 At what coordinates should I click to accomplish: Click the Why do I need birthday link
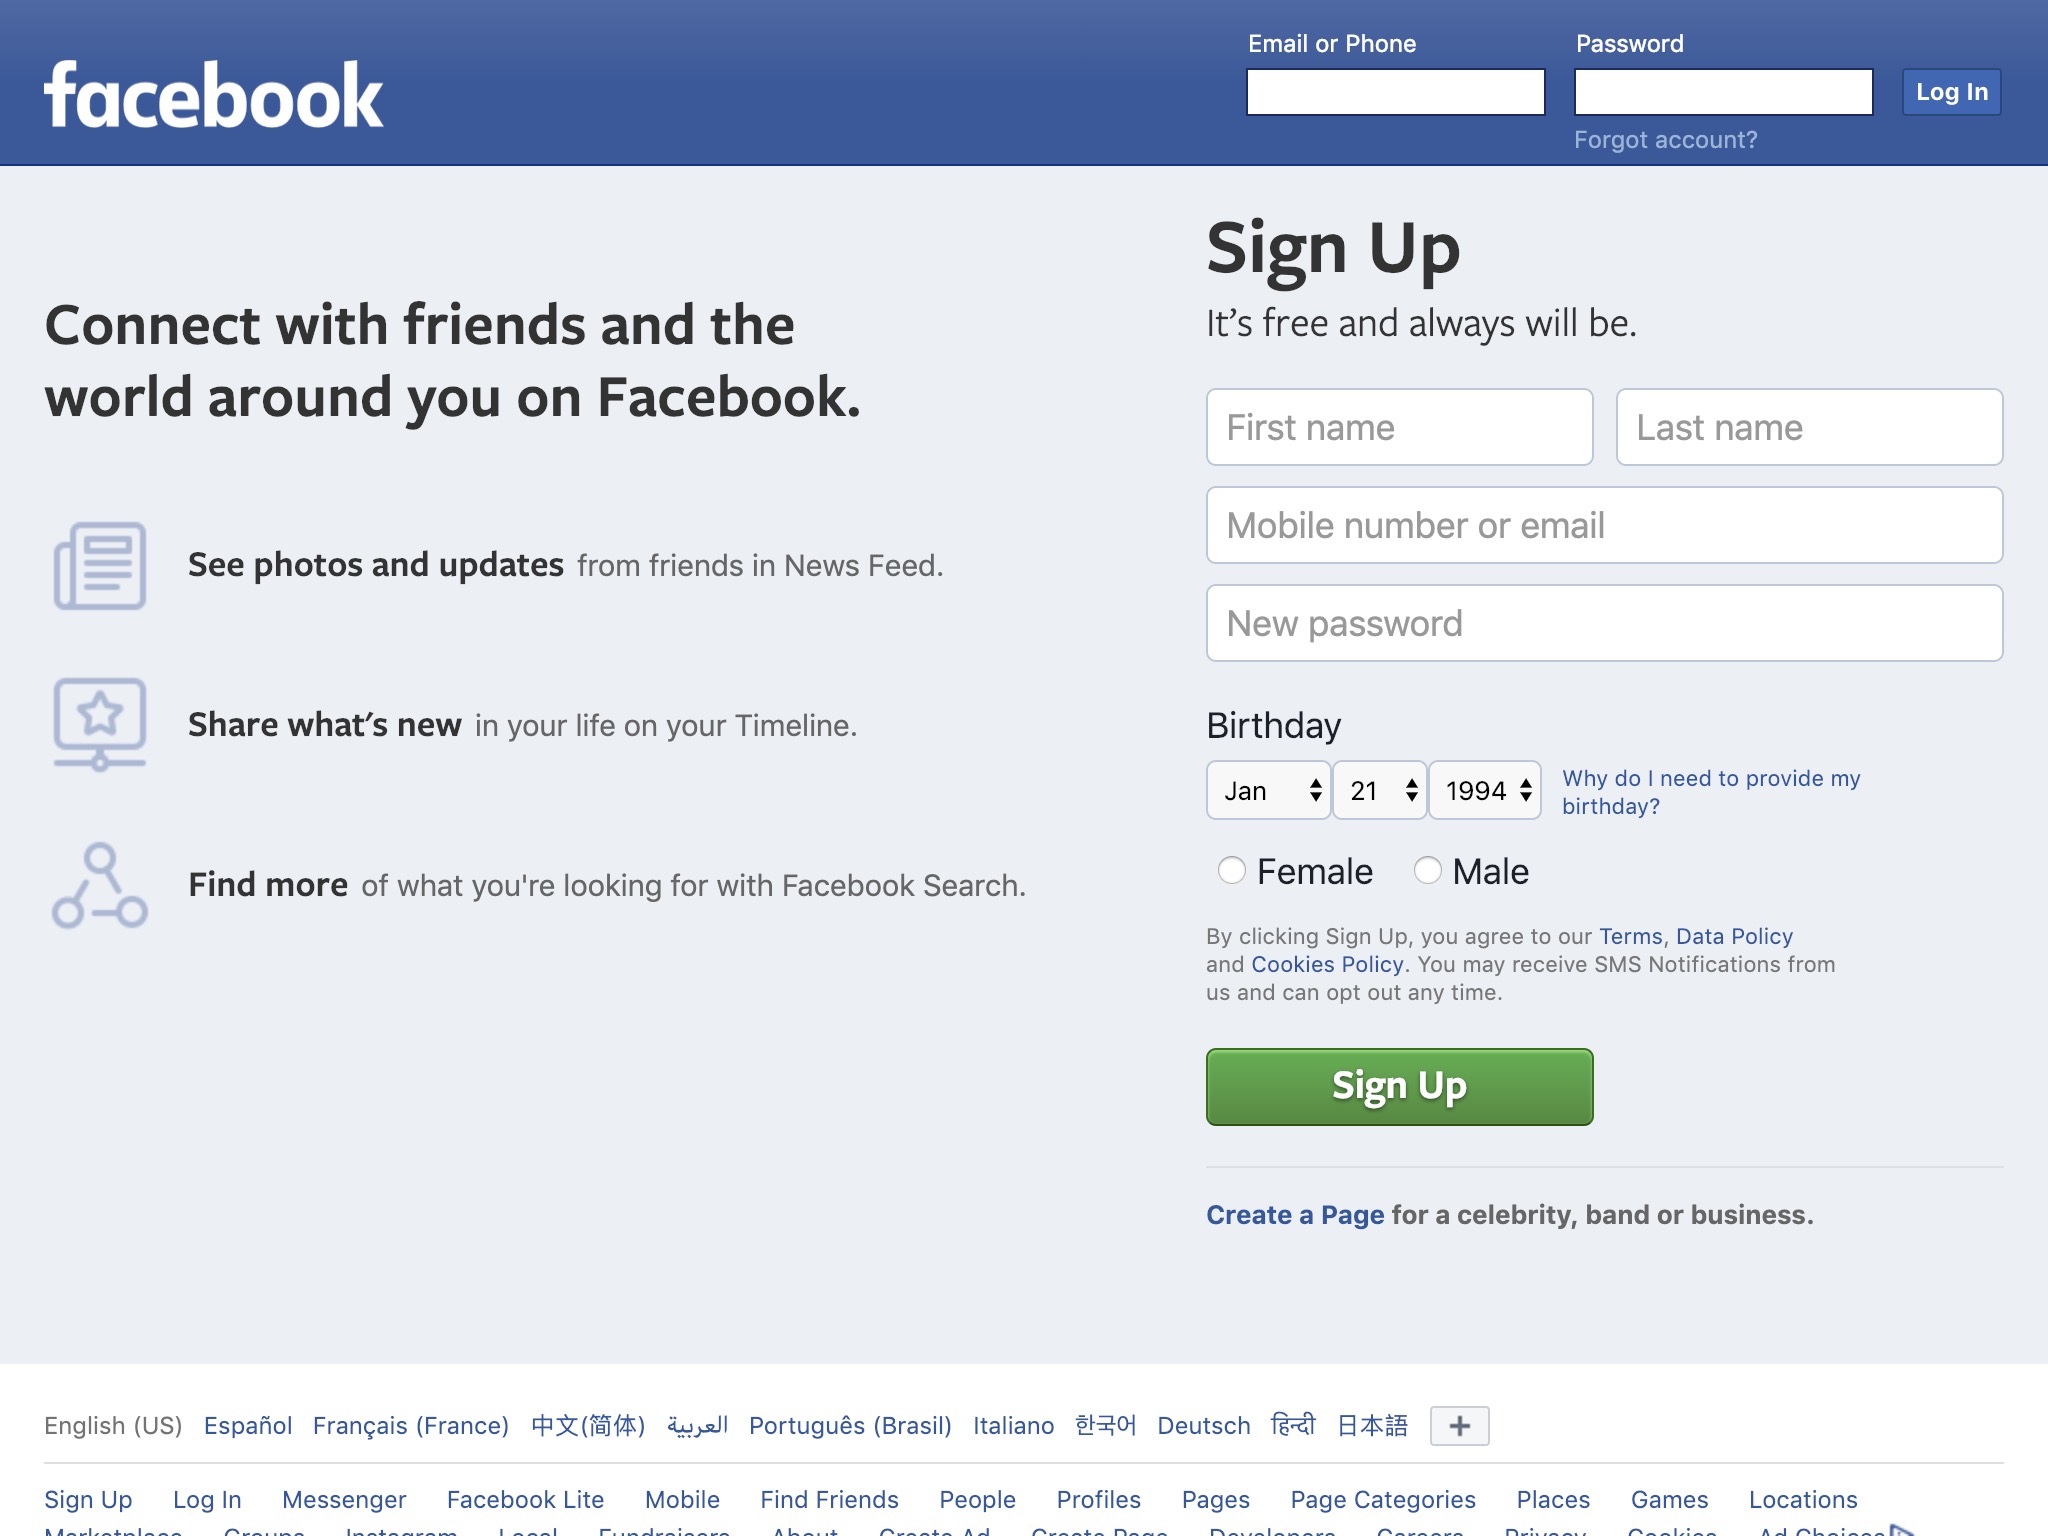coord(1711,792)
